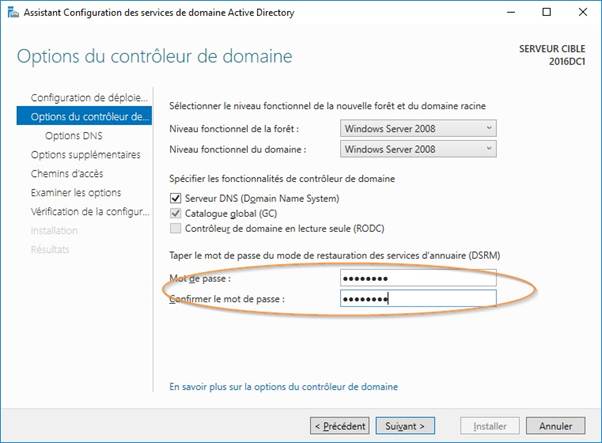Click the disabled Installer button
The width and height of the screenshot is (602, 443).
pyautogui.click(x=490, y=426)
